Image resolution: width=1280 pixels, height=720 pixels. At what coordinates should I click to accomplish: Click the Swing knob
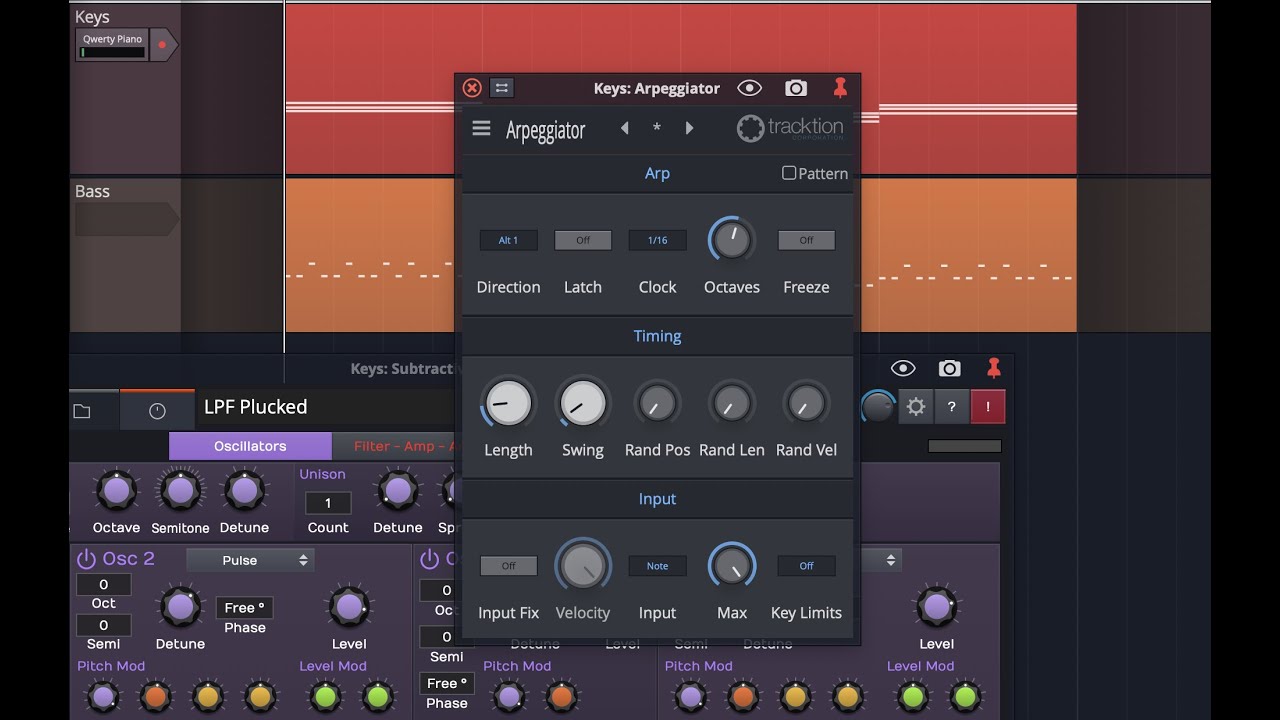point(583,403)
